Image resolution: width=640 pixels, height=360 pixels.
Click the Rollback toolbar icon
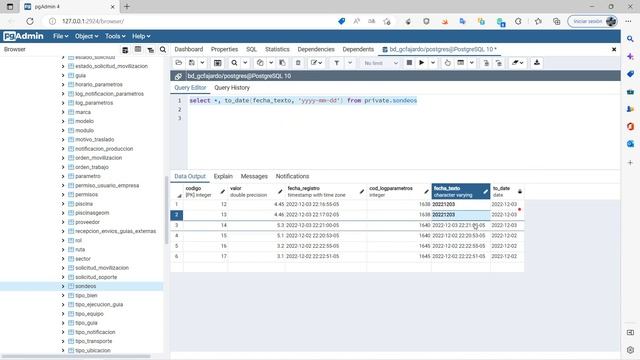[x=499, y=63]
